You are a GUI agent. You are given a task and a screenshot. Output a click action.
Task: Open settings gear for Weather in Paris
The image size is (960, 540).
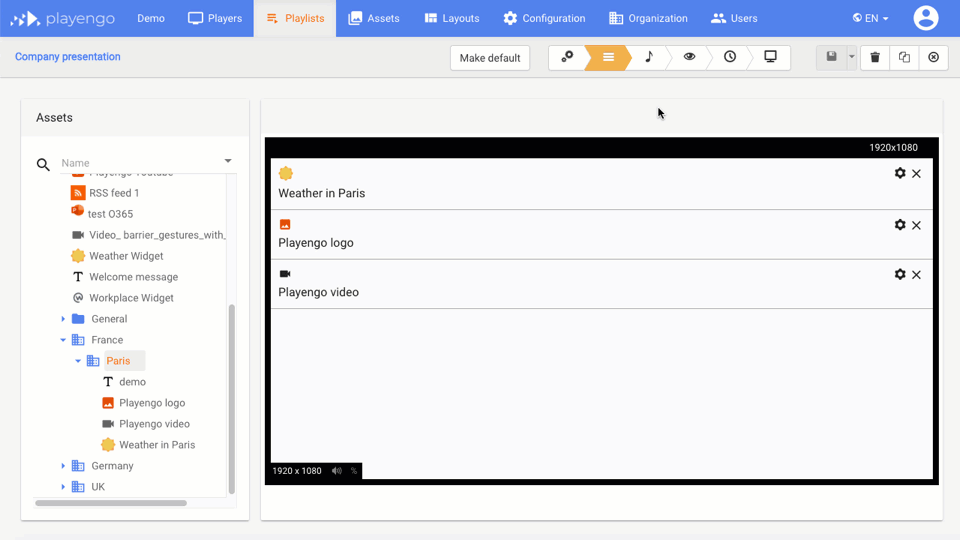[x=900, y=173]
